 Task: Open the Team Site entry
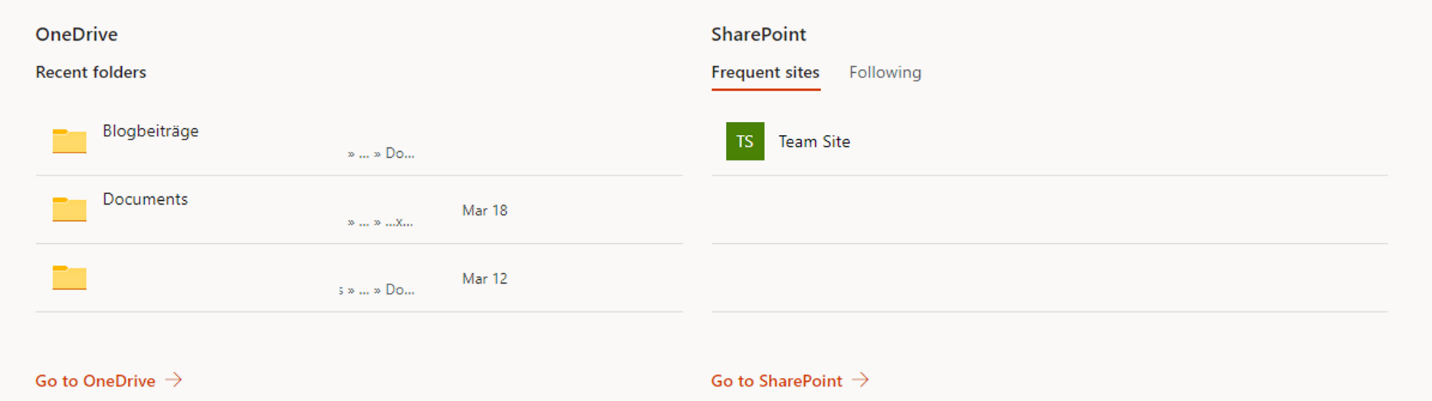814,142
